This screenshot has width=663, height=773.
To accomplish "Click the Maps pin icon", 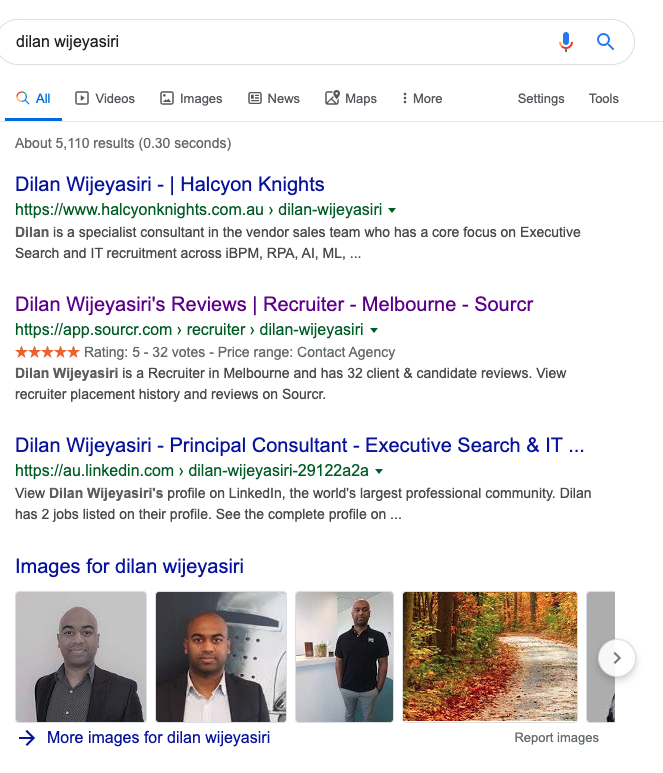I will pyautogui.click(x=332, y=98).
